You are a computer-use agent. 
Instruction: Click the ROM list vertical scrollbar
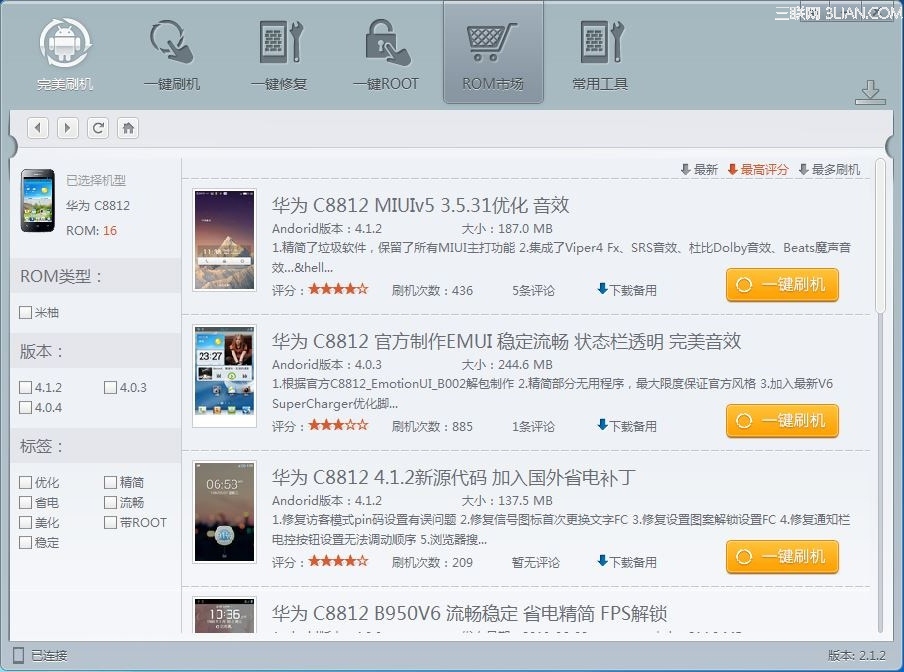[880, 236]
